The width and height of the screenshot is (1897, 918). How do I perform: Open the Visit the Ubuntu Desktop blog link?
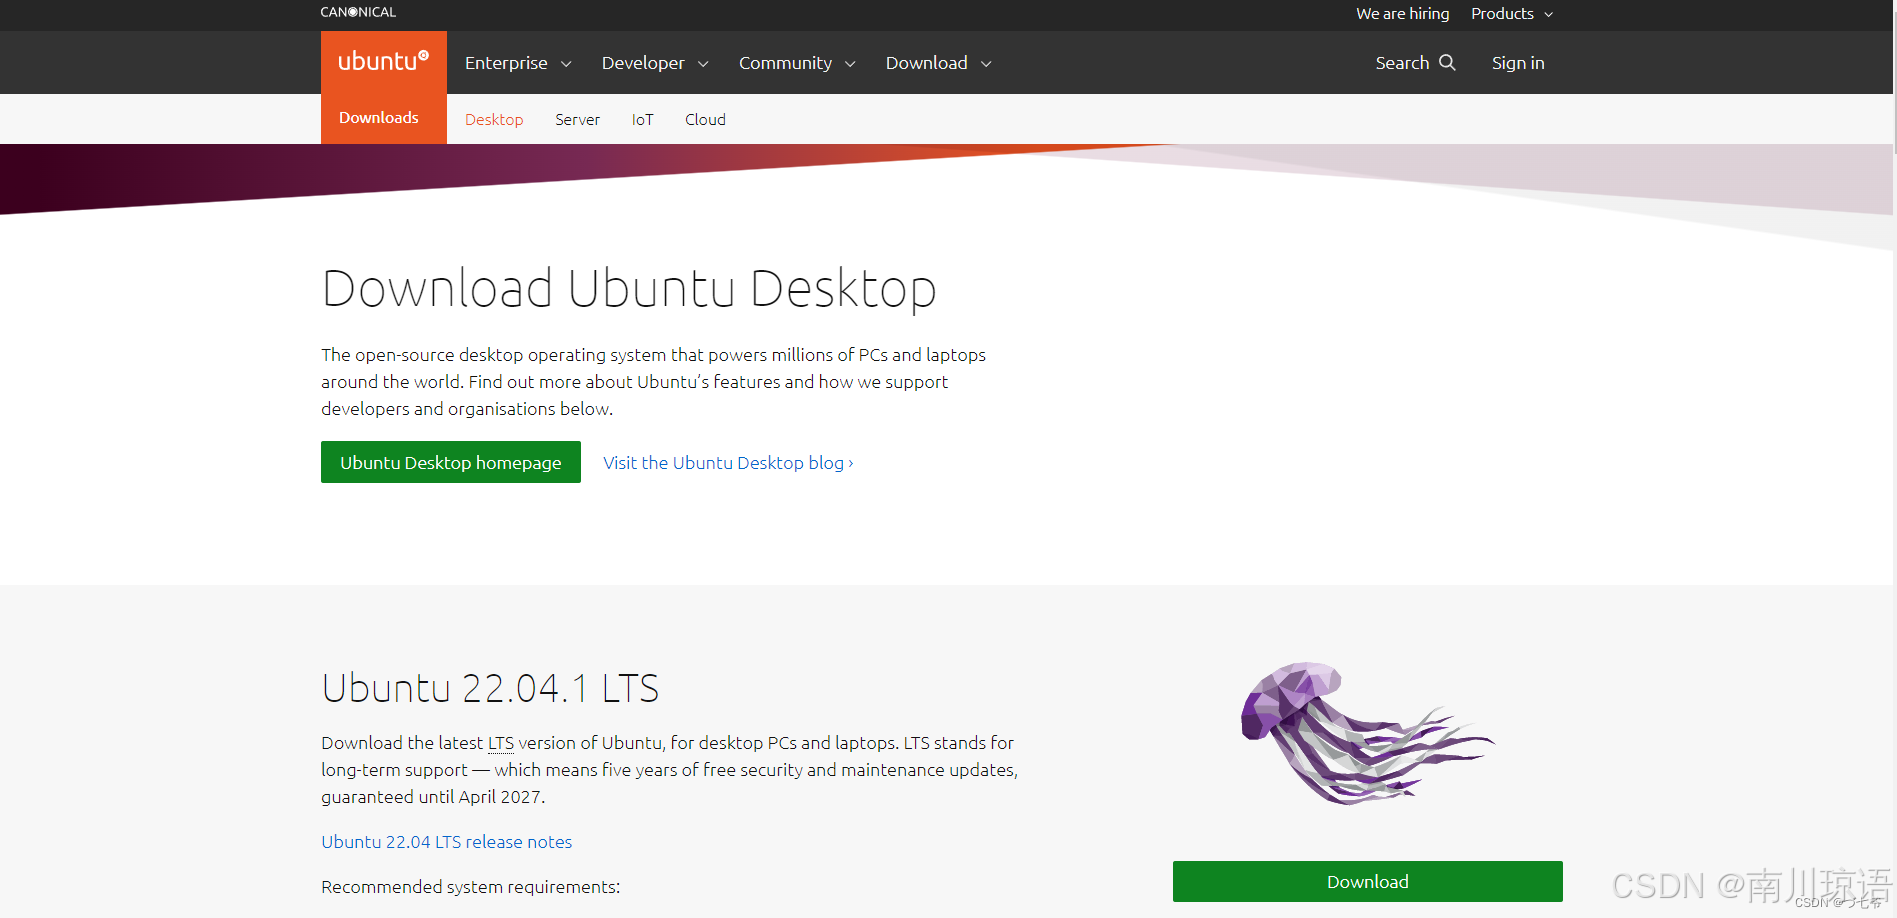[728, 463]
